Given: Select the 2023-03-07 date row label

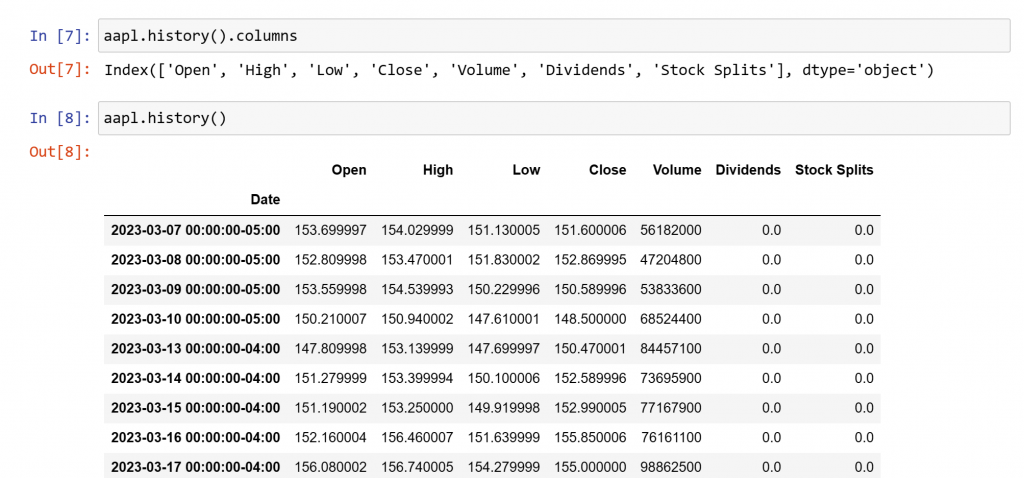Looking at the screenshot, I should click(x=195, y=230).
